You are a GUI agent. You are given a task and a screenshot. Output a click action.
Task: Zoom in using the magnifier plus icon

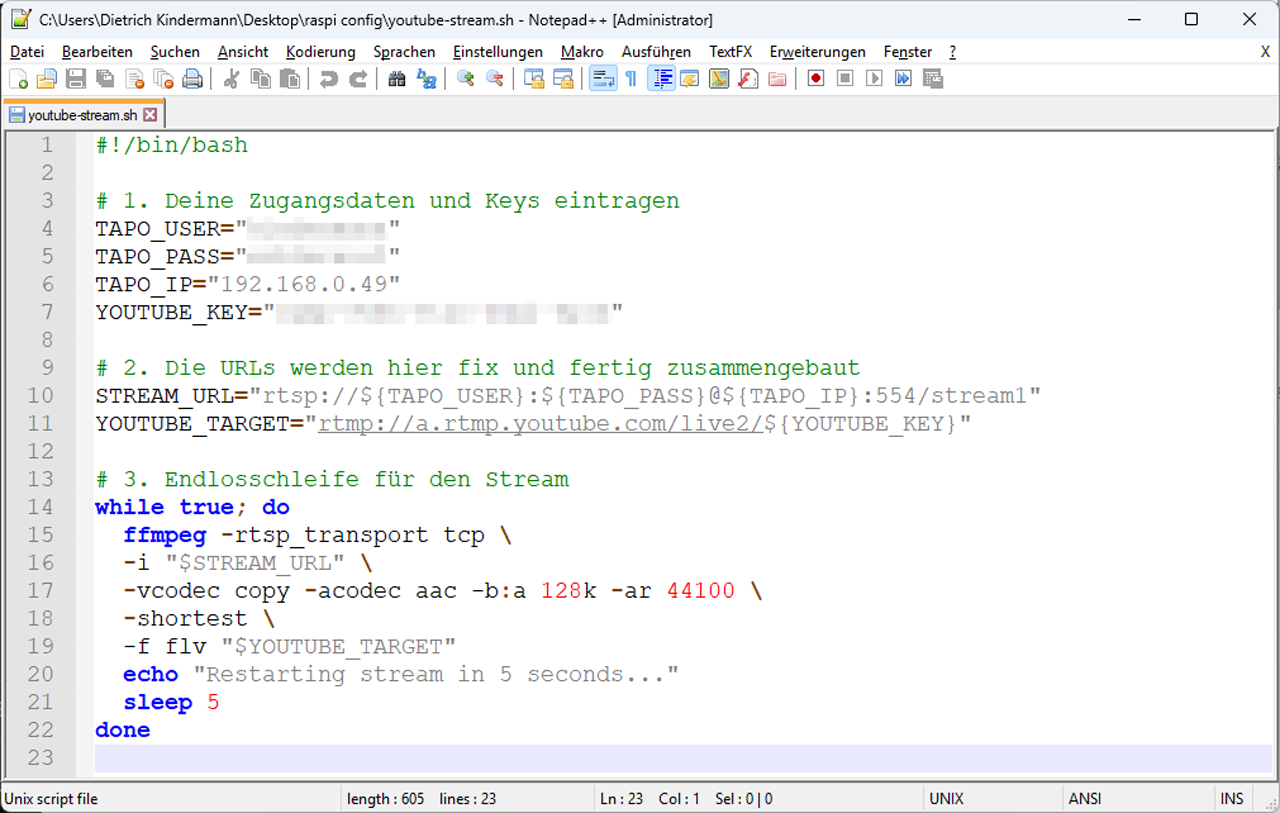[465, 79]
